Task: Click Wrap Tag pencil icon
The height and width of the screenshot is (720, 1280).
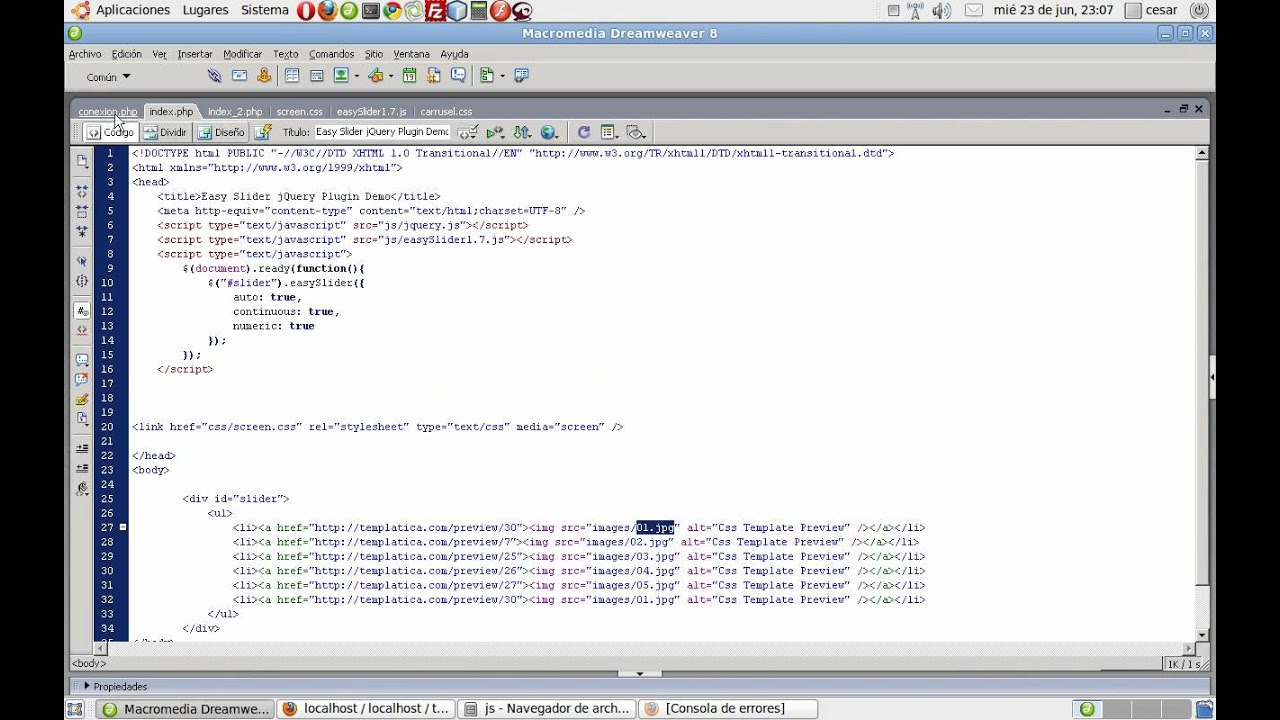Action: coord(82,399)
